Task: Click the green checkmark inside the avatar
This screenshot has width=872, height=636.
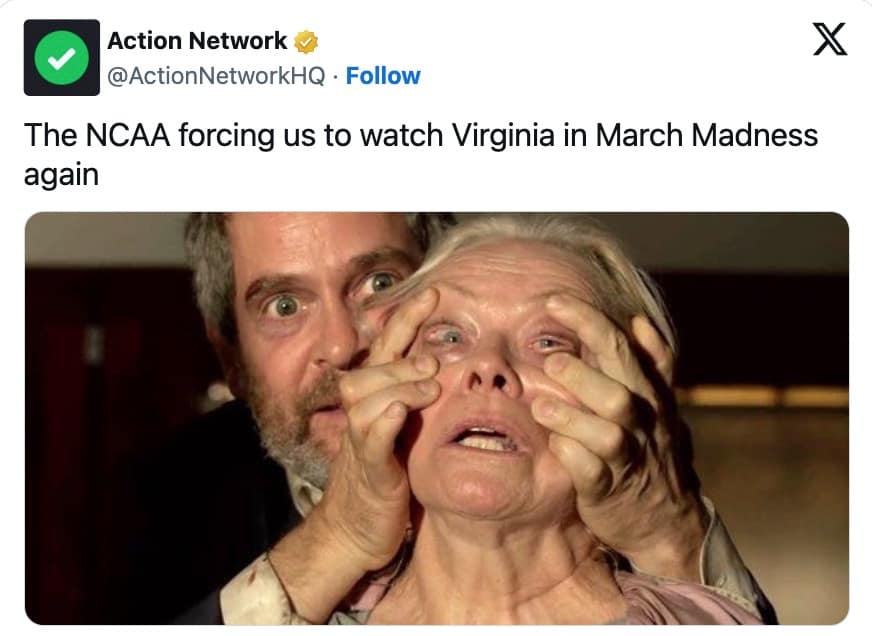Action: tap(62, 58)
